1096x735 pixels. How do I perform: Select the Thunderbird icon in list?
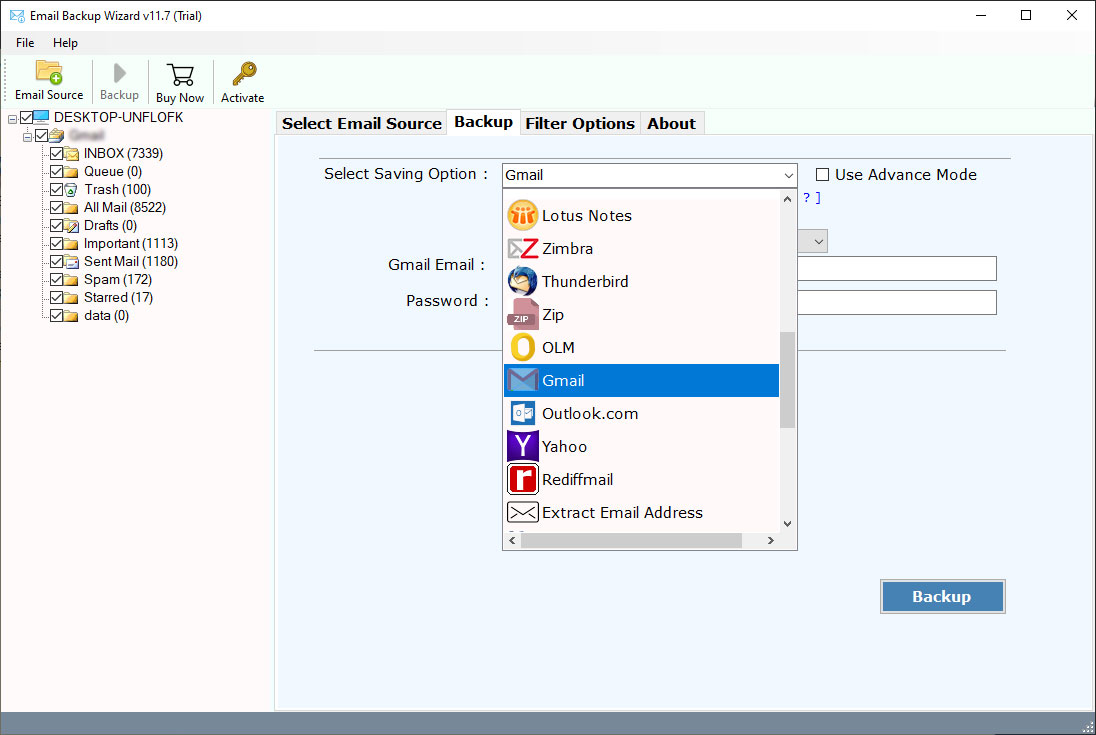point(522,281)
